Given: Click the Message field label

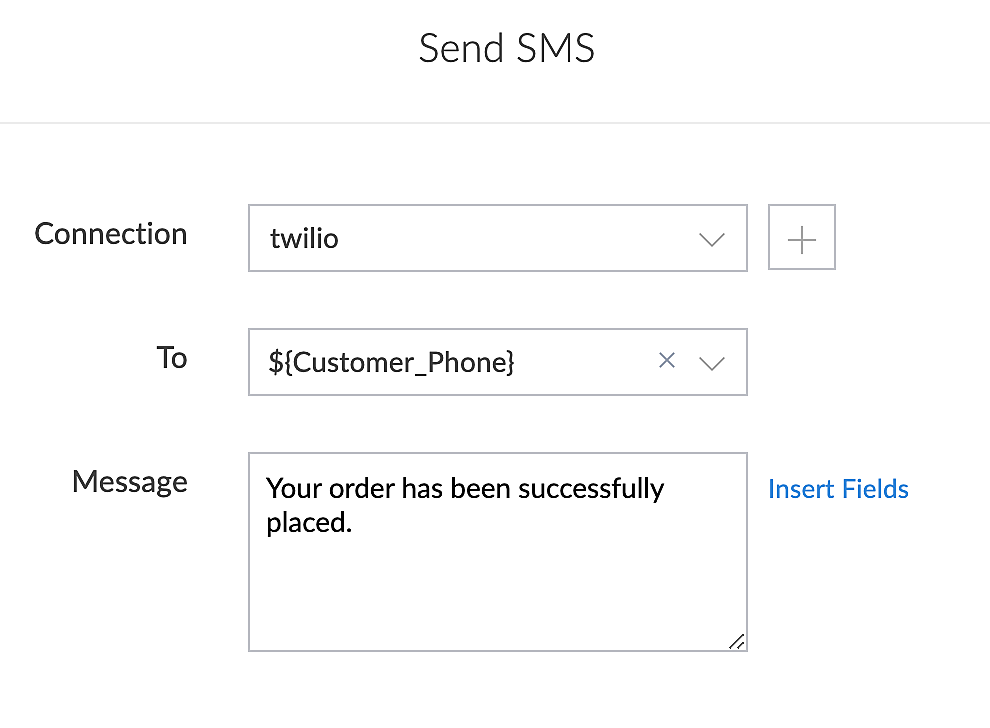Looking at the screenshot, I should 129,482.
